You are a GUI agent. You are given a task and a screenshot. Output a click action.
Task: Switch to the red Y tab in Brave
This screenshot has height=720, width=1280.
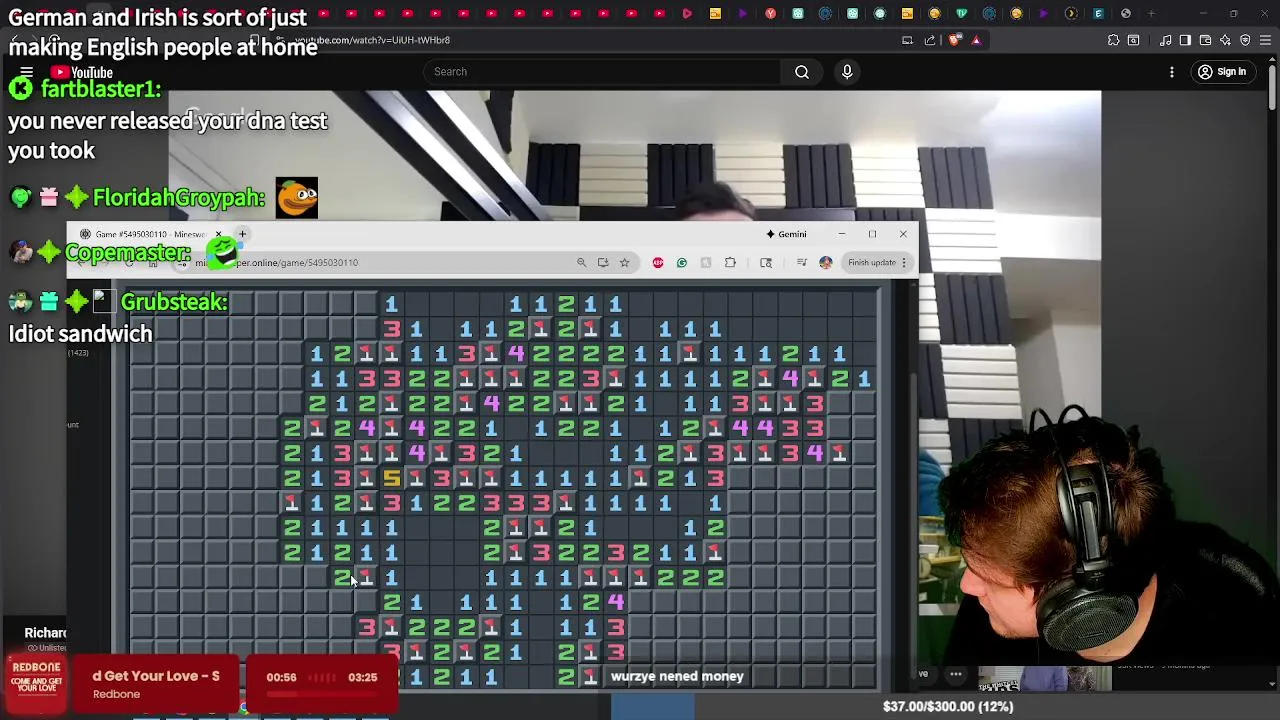pyautogui.click(x=770, y=14)
